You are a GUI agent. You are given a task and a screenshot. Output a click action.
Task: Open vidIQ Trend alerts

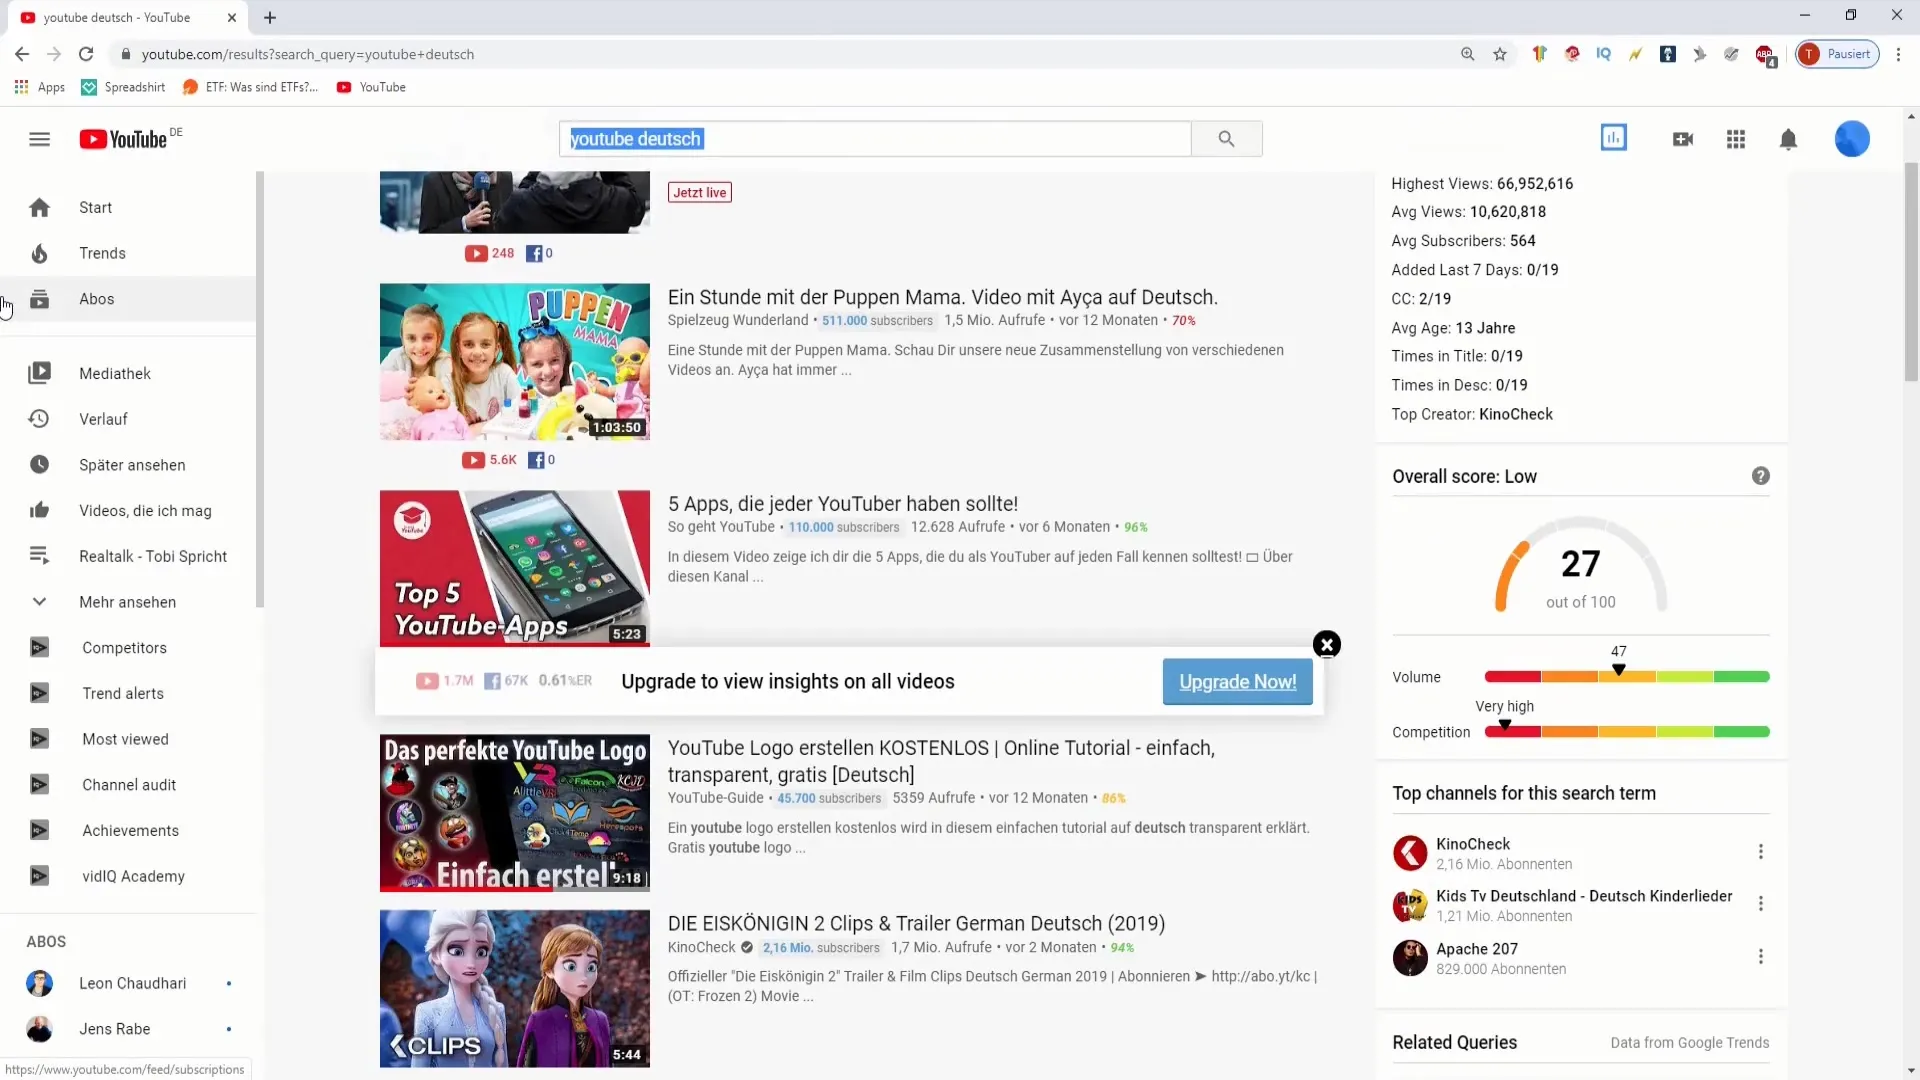(x=128, y=693)
